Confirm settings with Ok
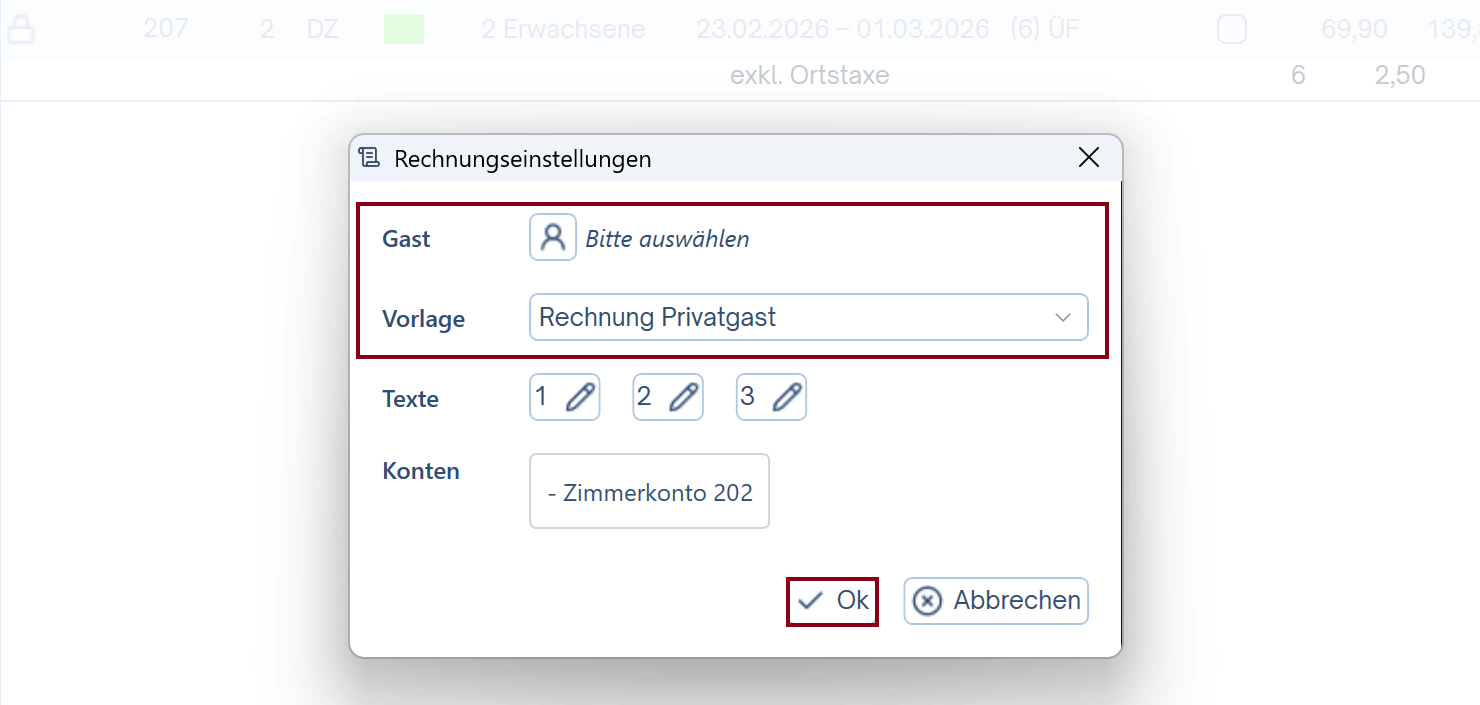 tap(832, 600)
